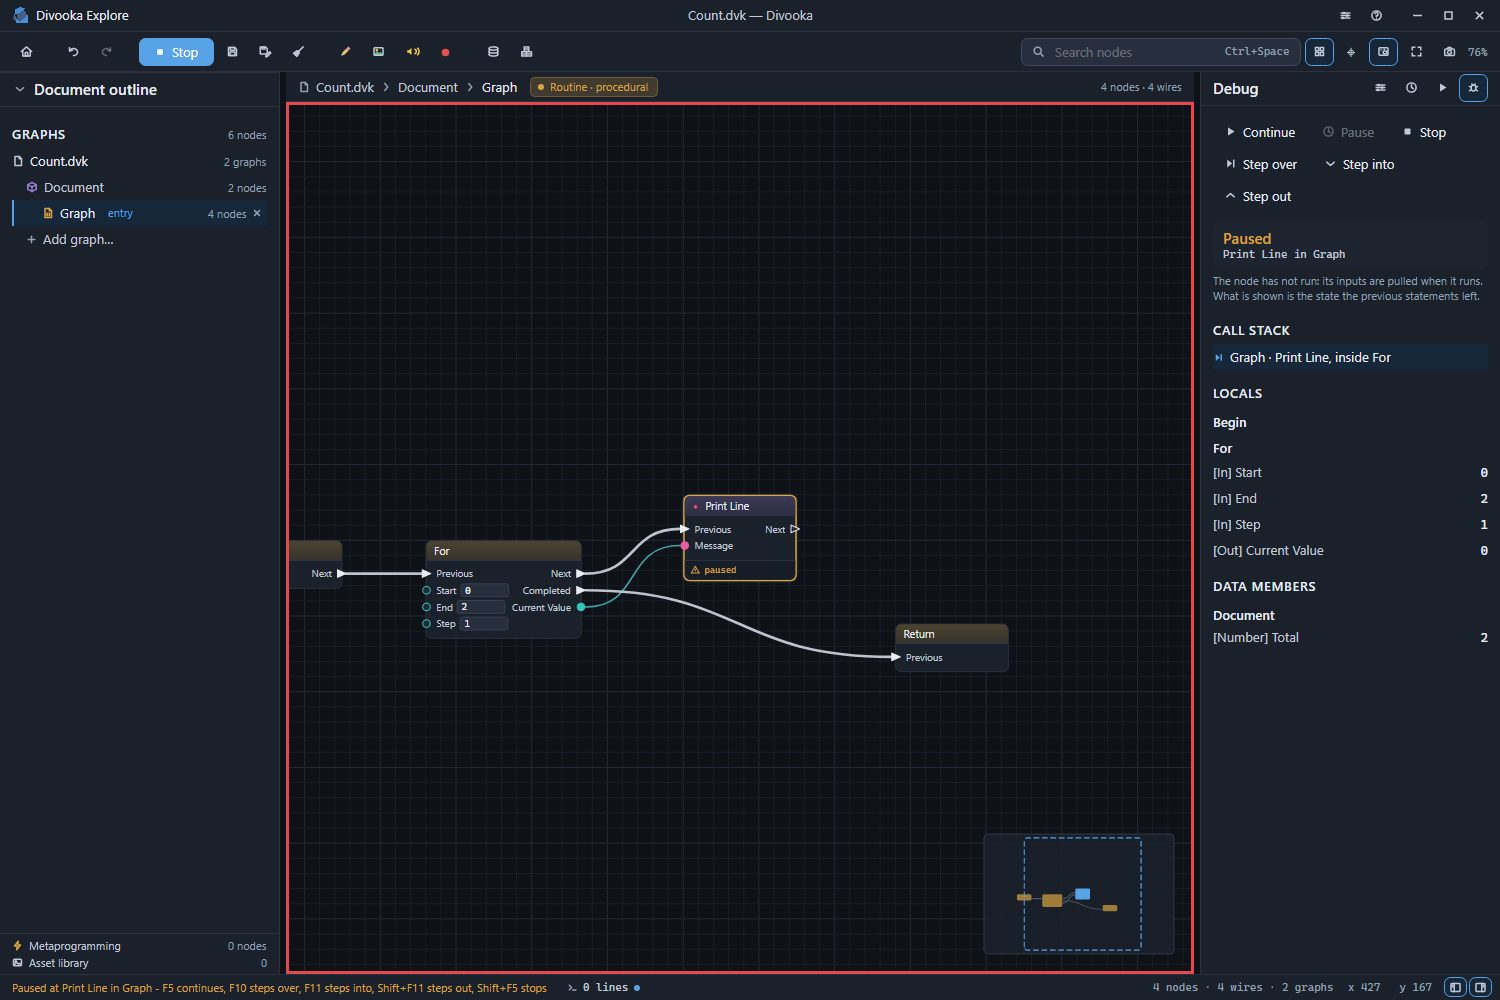Save the document with the floppy icon
This screenshot has width=1500, height=1000.
click(x=232, y=52)
